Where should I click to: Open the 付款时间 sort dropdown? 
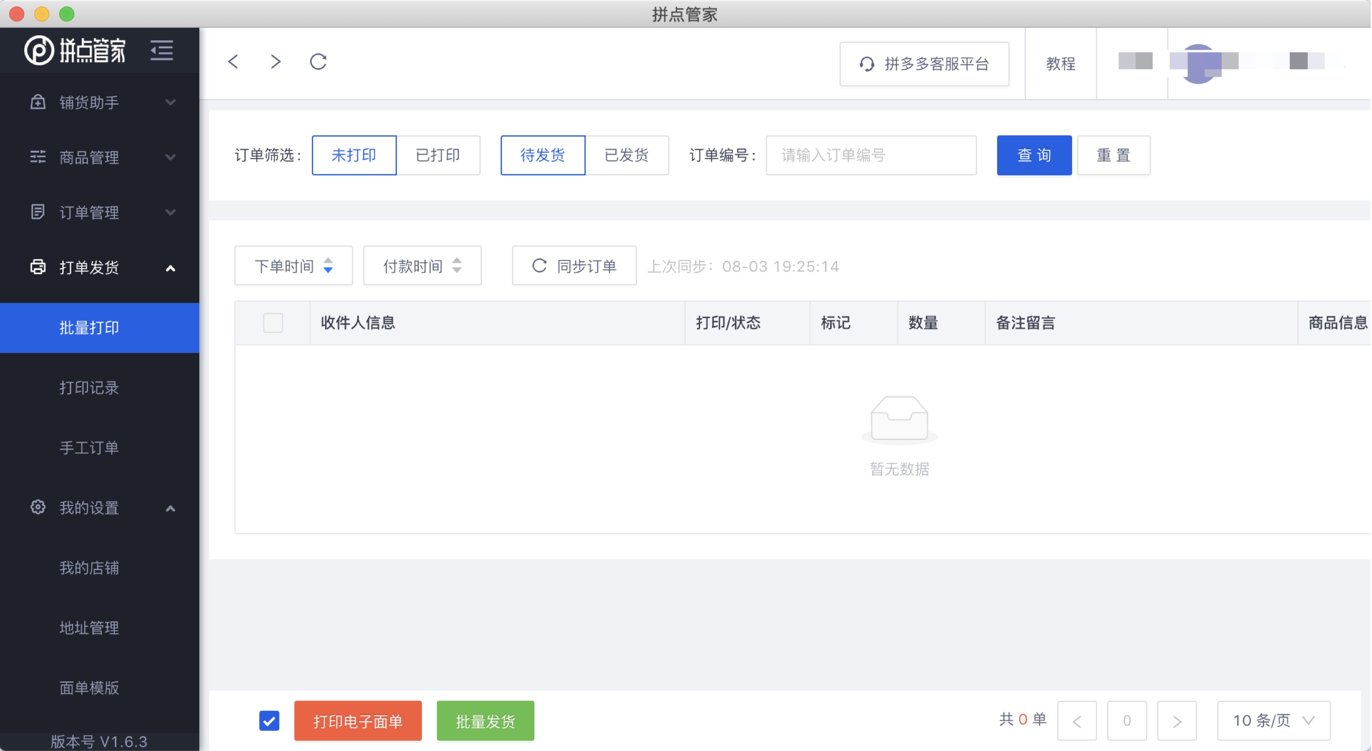422,265
